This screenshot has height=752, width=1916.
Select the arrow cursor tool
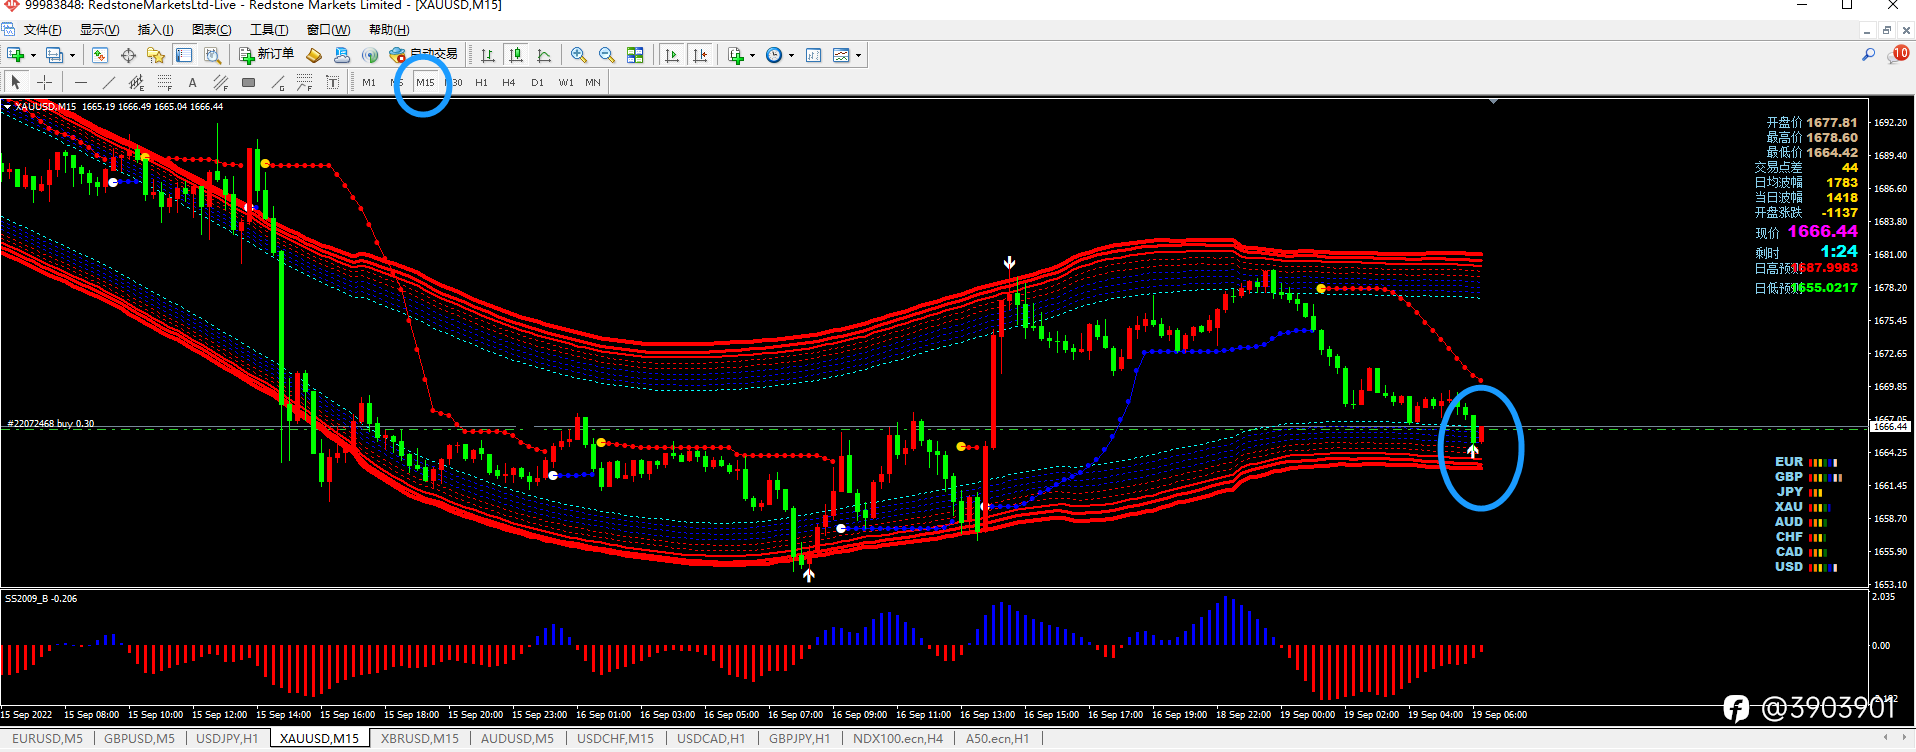click(x=16, y=82)
